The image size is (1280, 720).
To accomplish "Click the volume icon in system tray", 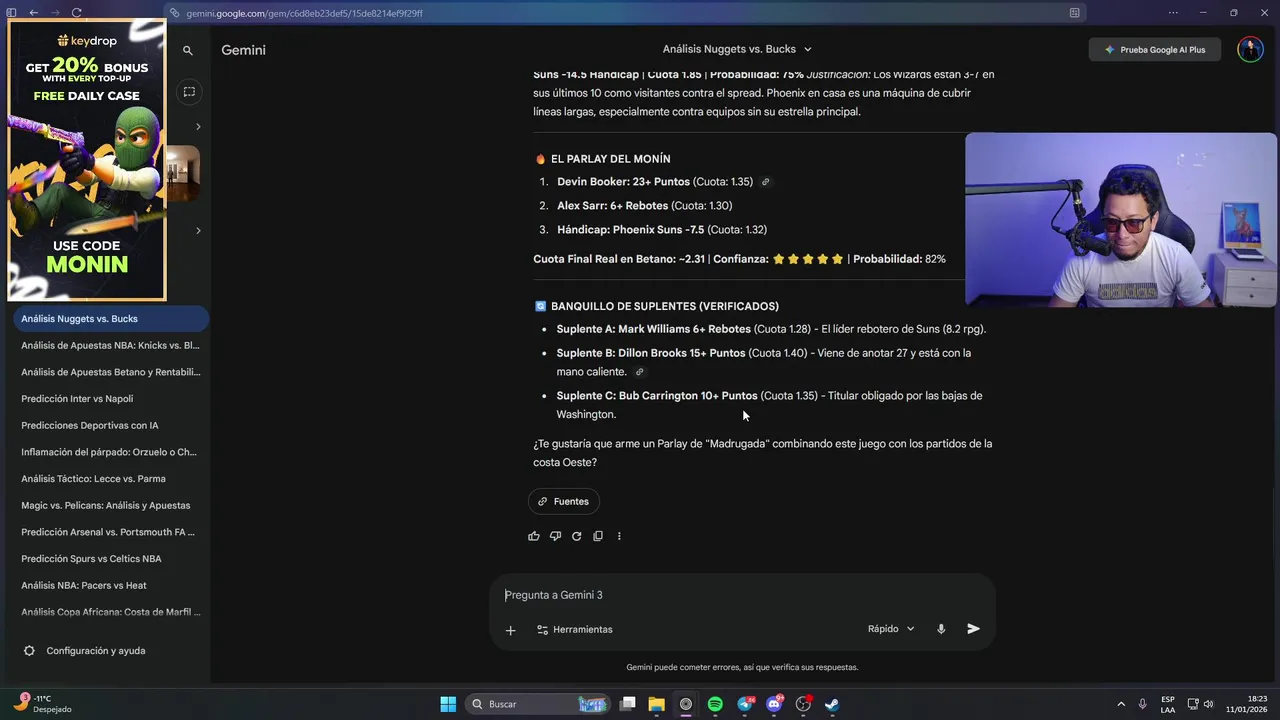I will [1209, 704].
